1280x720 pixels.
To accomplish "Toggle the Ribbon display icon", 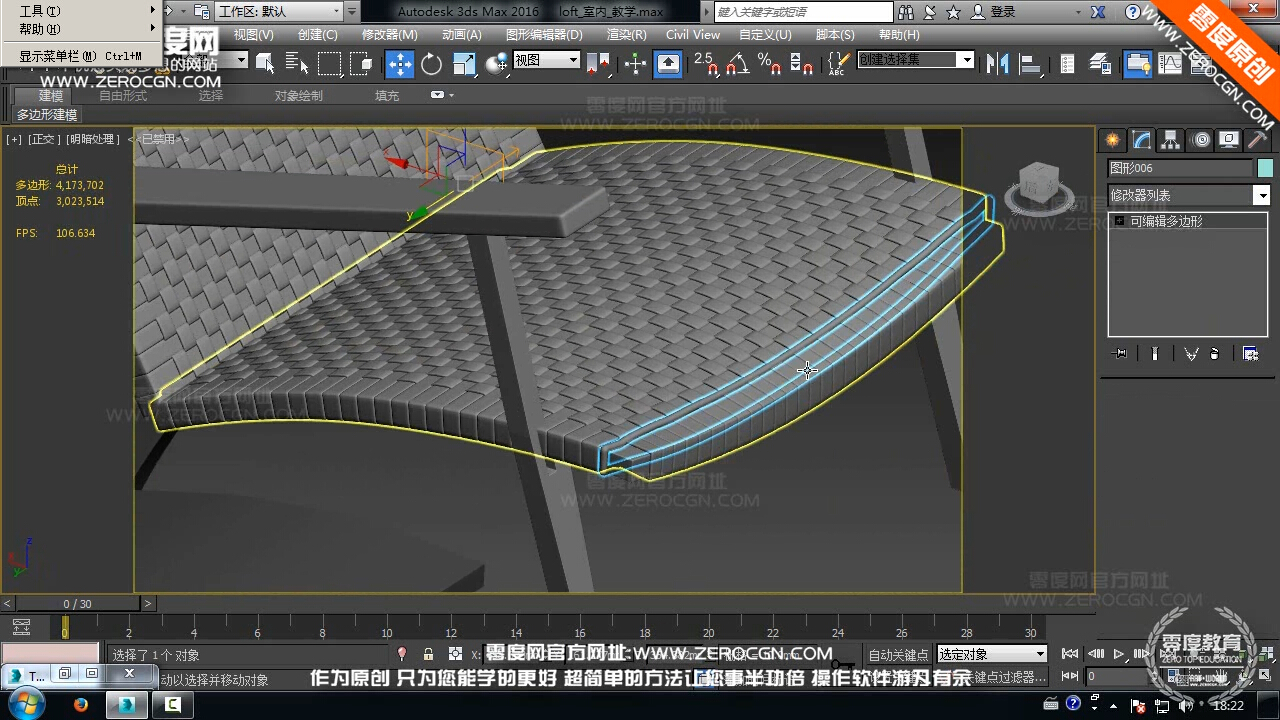I will click(x=1137, y=64).
